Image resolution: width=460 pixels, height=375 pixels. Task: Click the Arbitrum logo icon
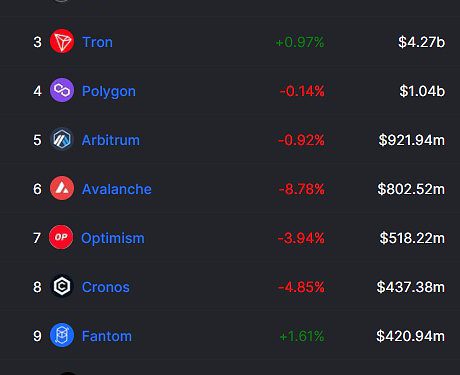click(x=62, y=139)
